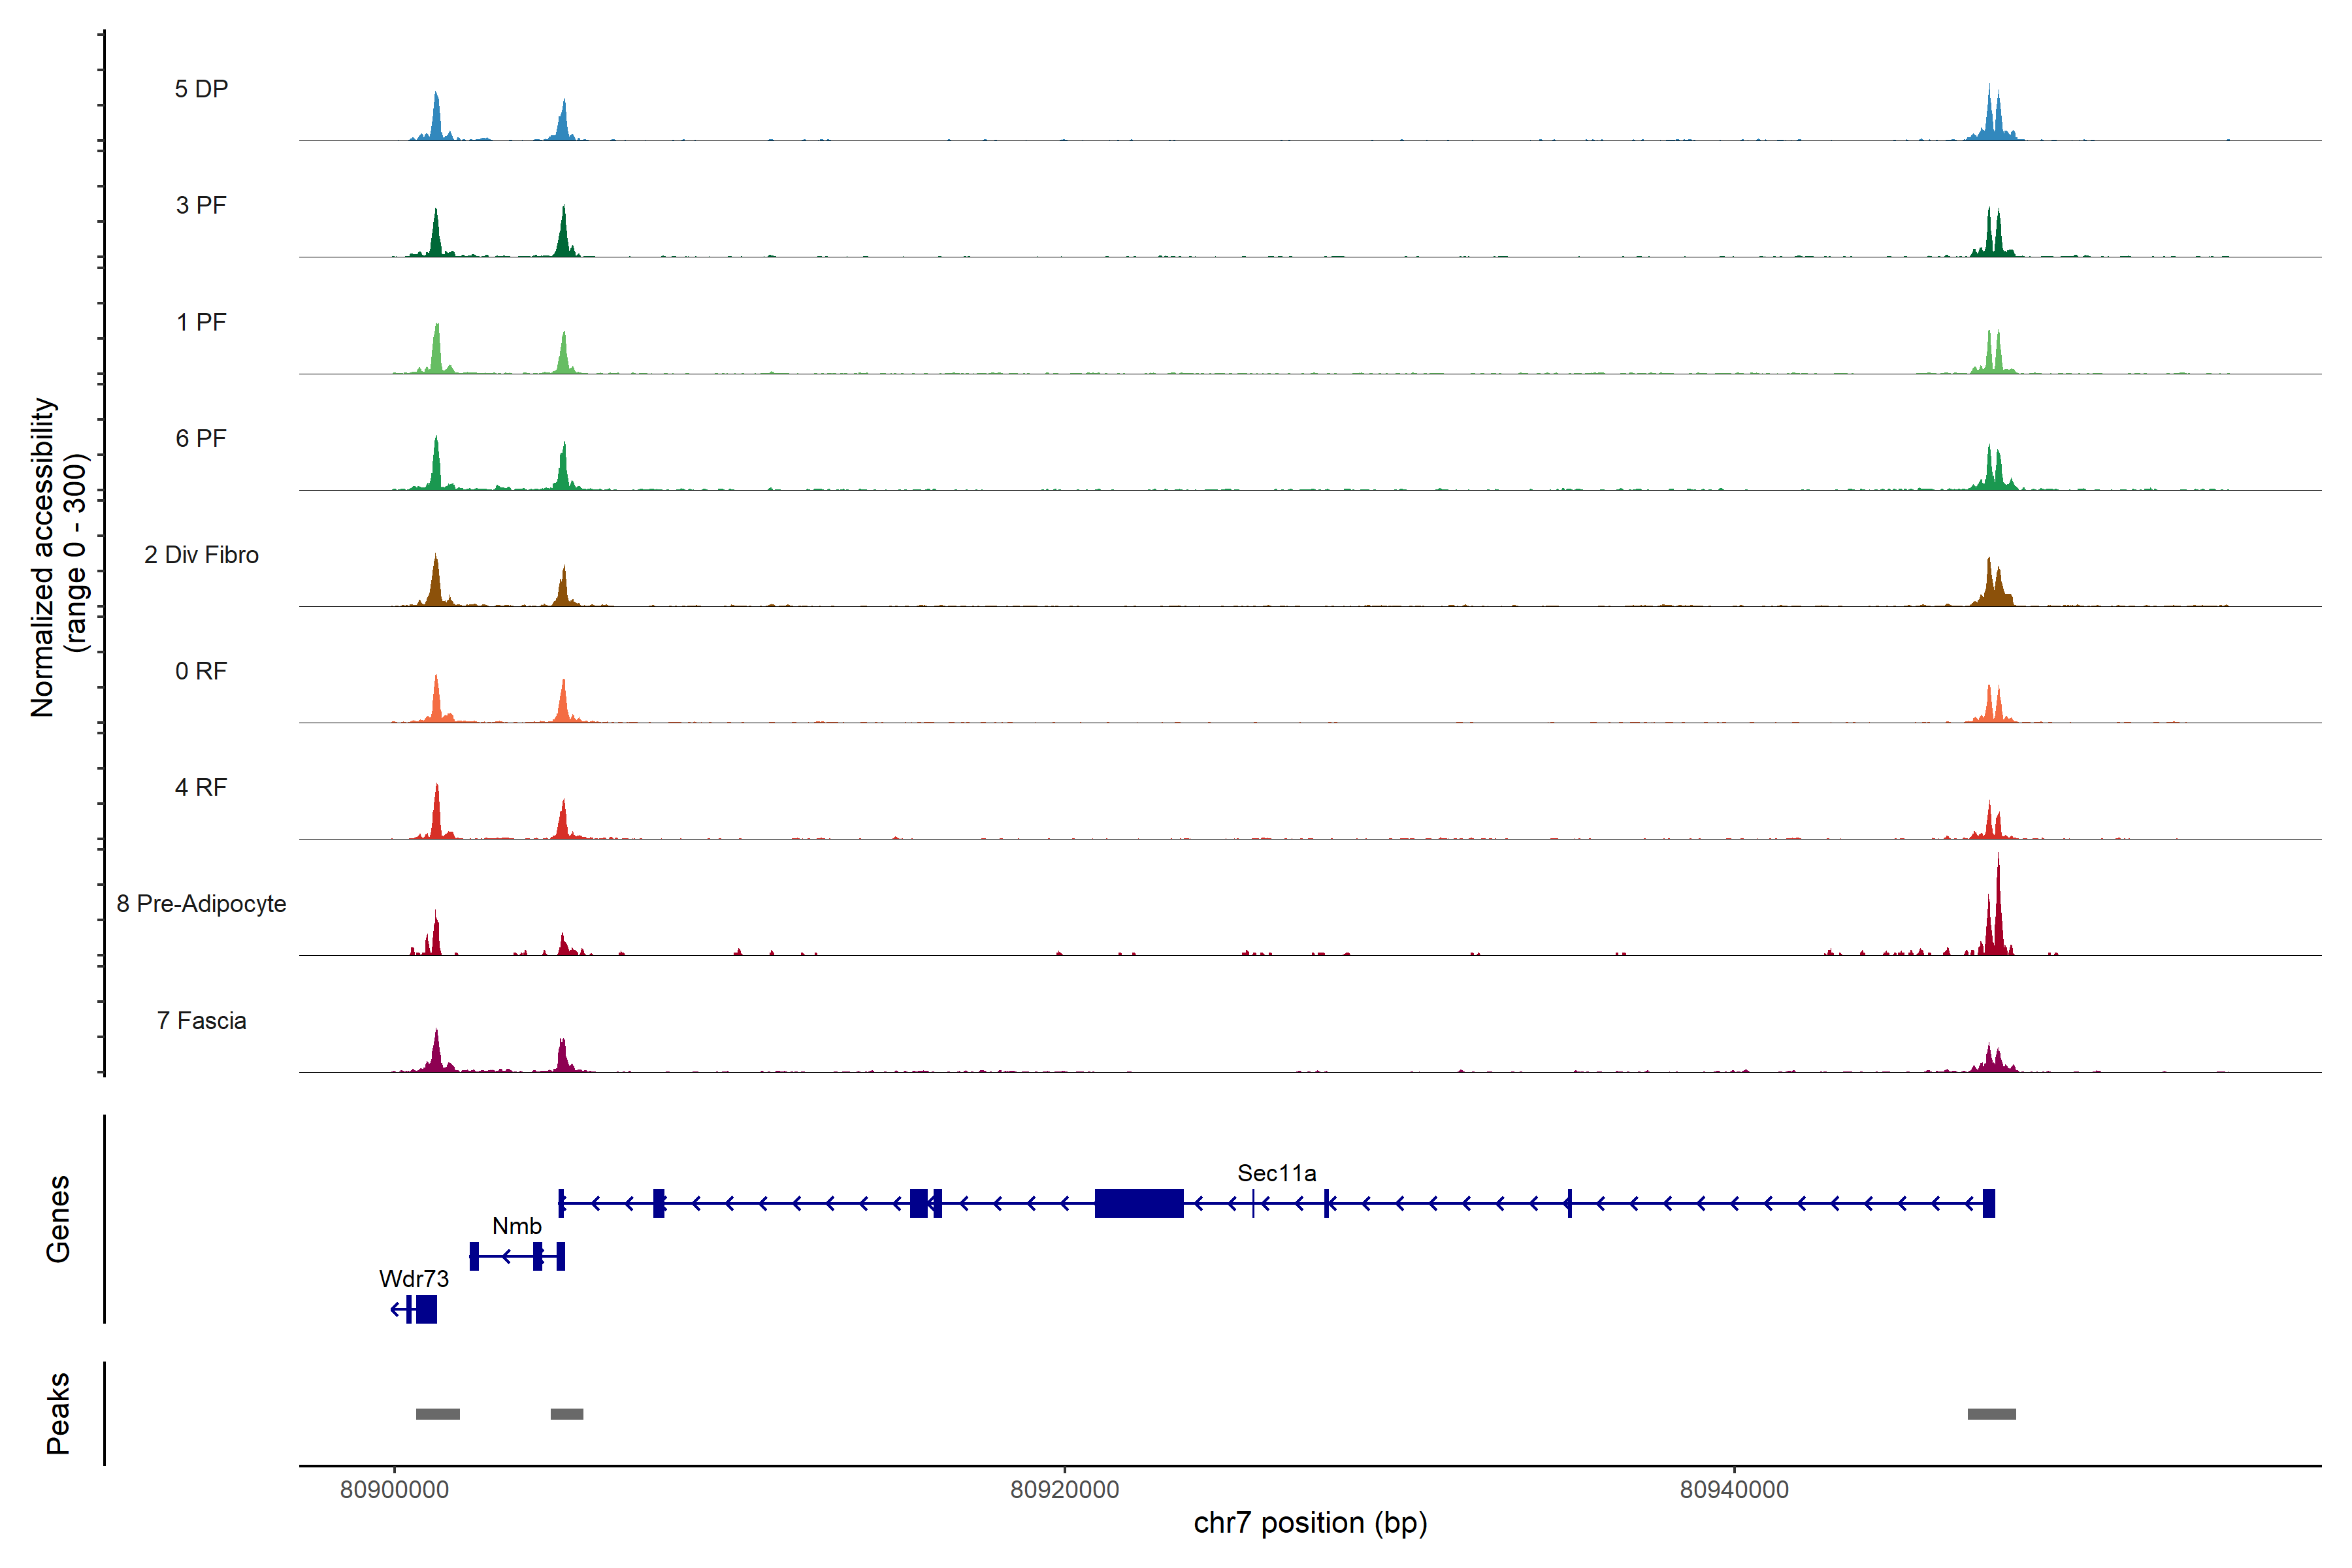The image size is (2352, 1568).
Task: Select the Wdr73 gene label
Action: pos(414,1279)
